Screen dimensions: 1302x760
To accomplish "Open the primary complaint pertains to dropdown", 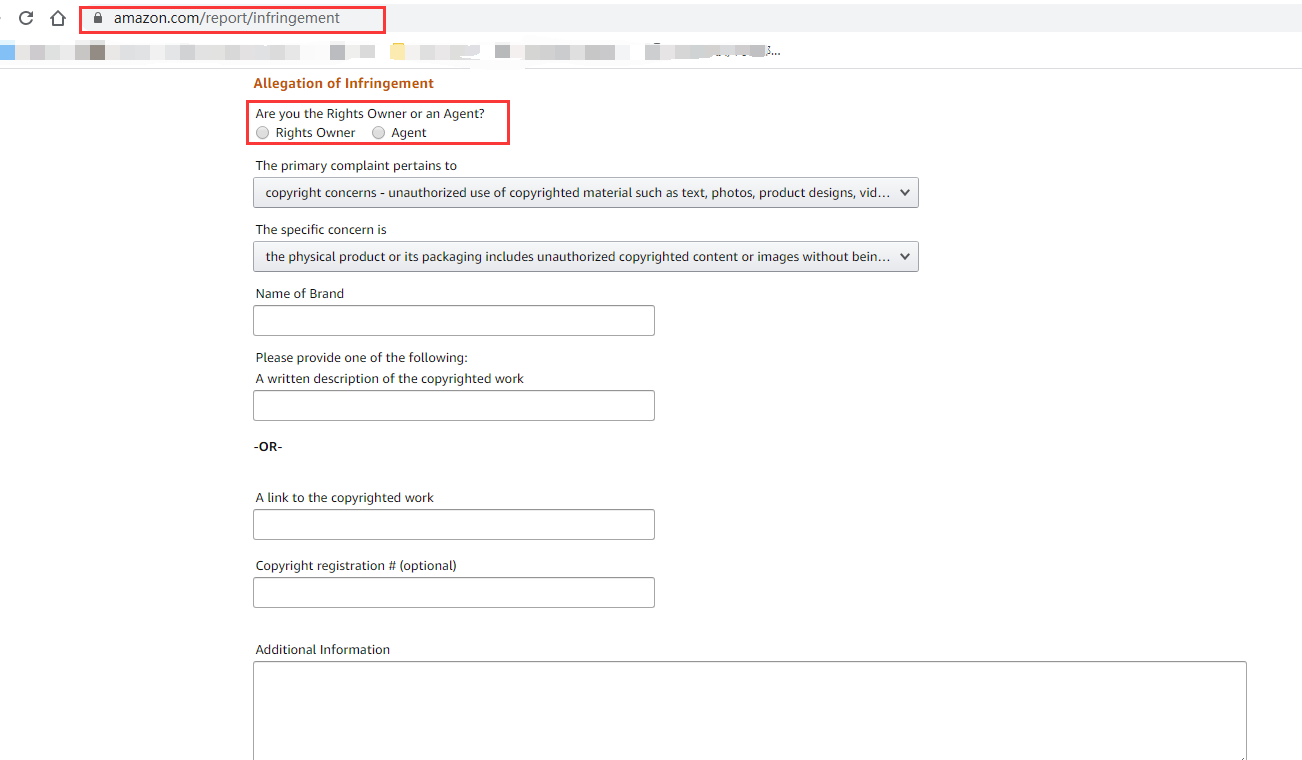I will (586, 193).
